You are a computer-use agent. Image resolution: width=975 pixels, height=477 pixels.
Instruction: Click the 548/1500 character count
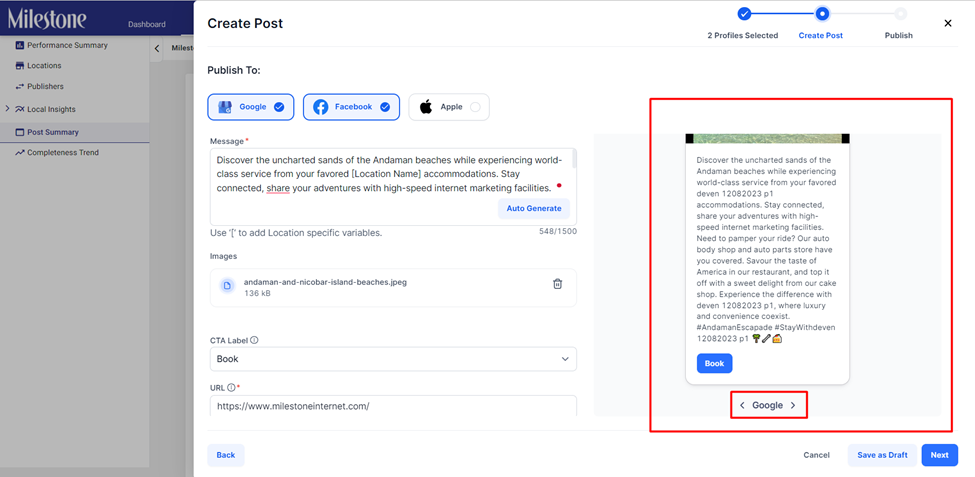pos(558,231)
